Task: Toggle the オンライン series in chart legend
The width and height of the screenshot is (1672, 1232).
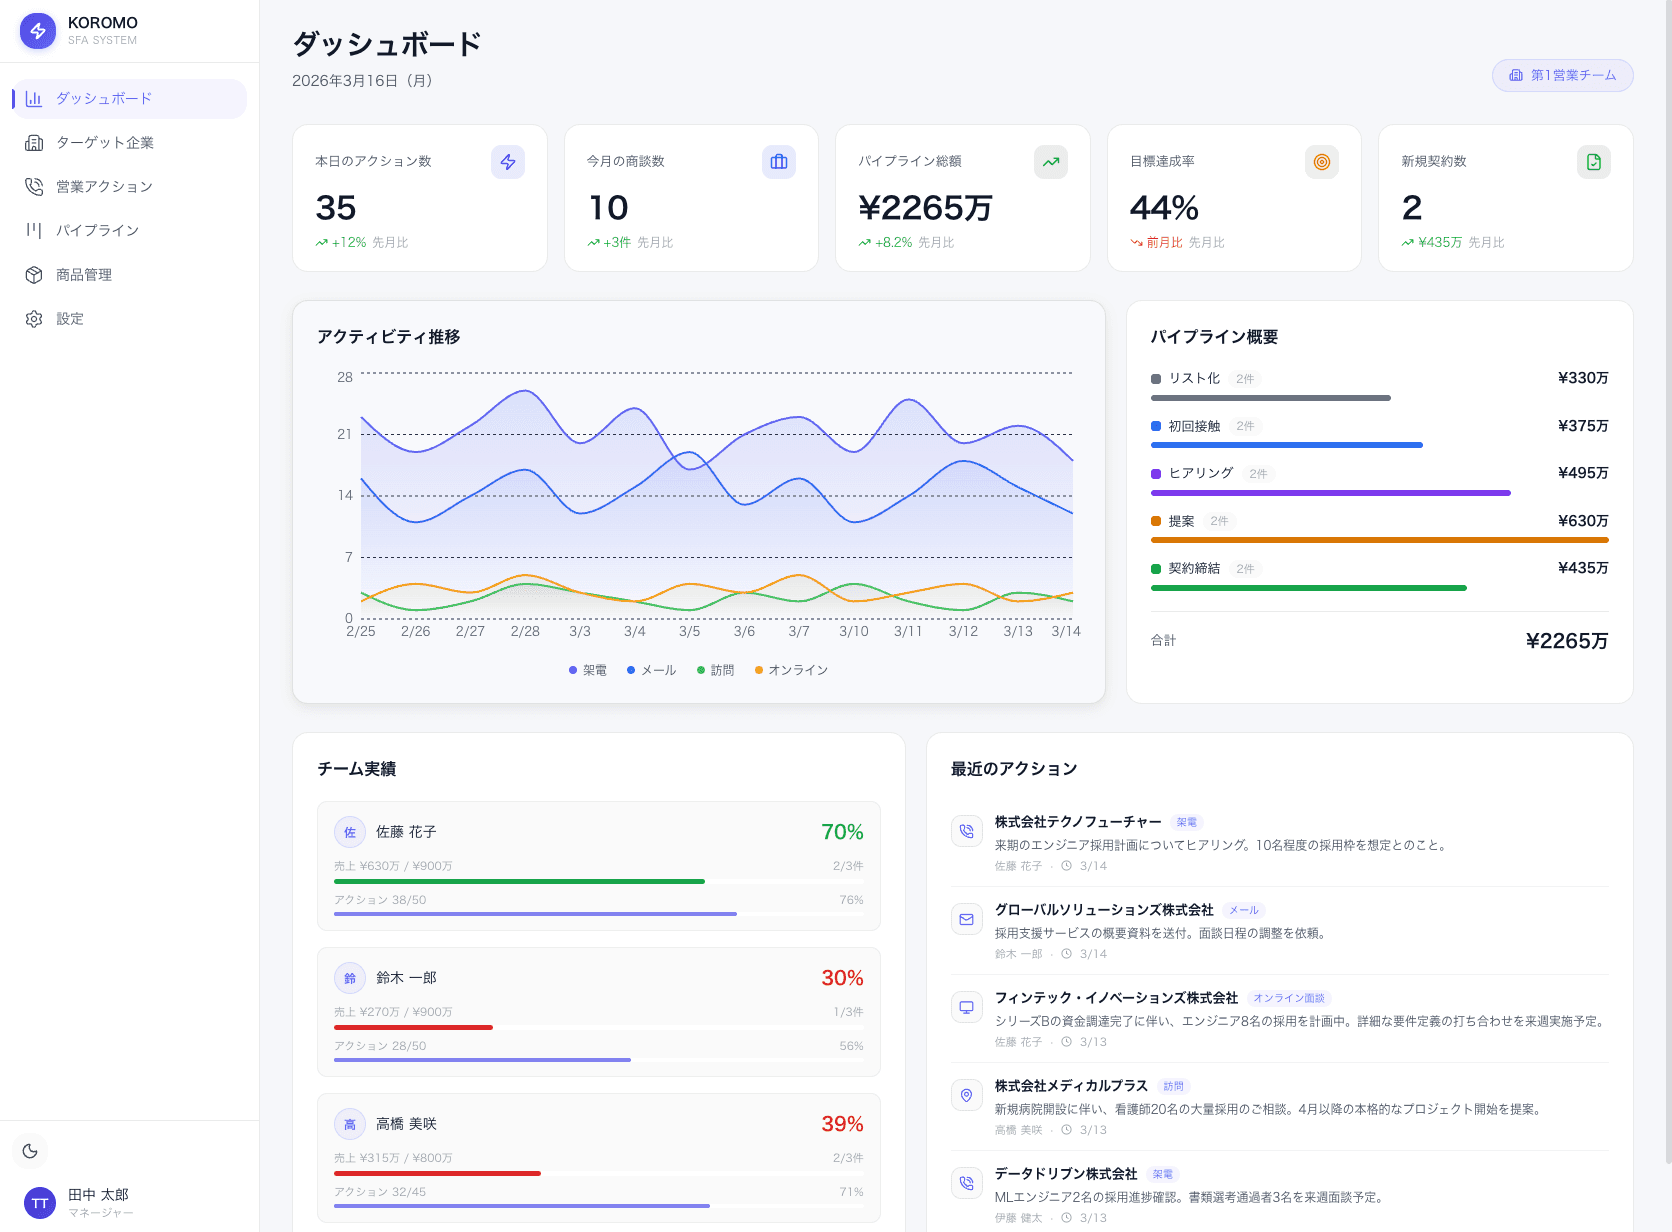Action: 791,670
